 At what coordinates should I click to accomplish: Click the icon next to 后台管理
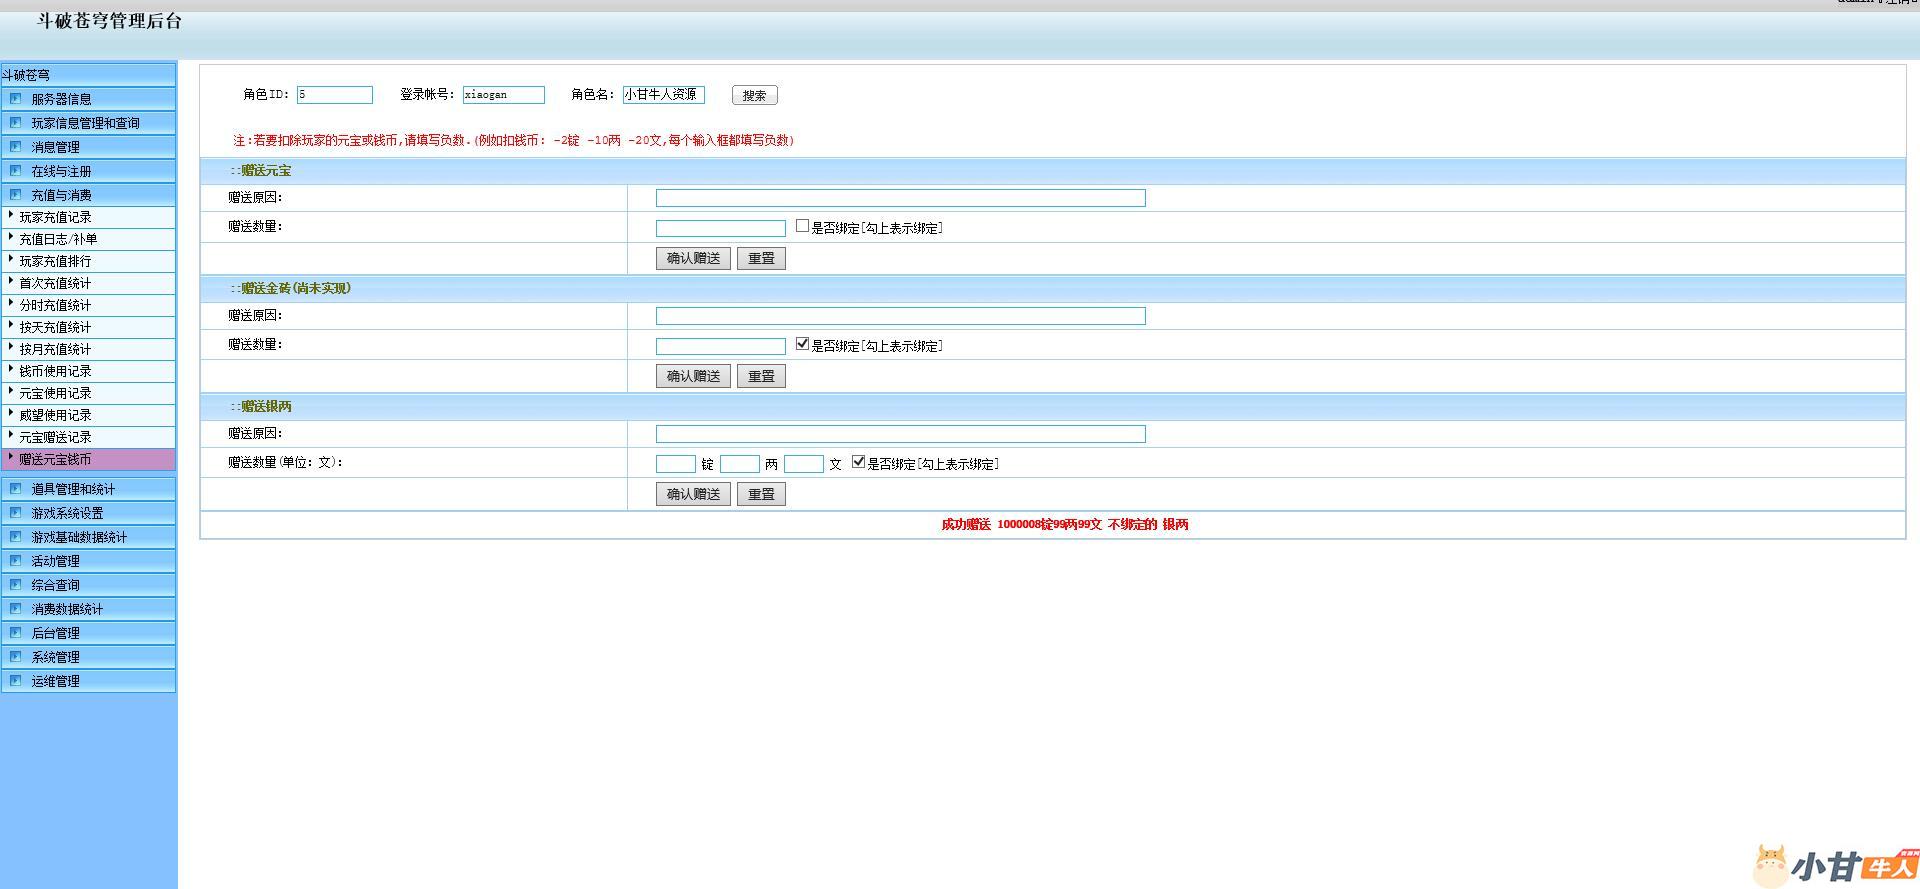click(15, 632)
